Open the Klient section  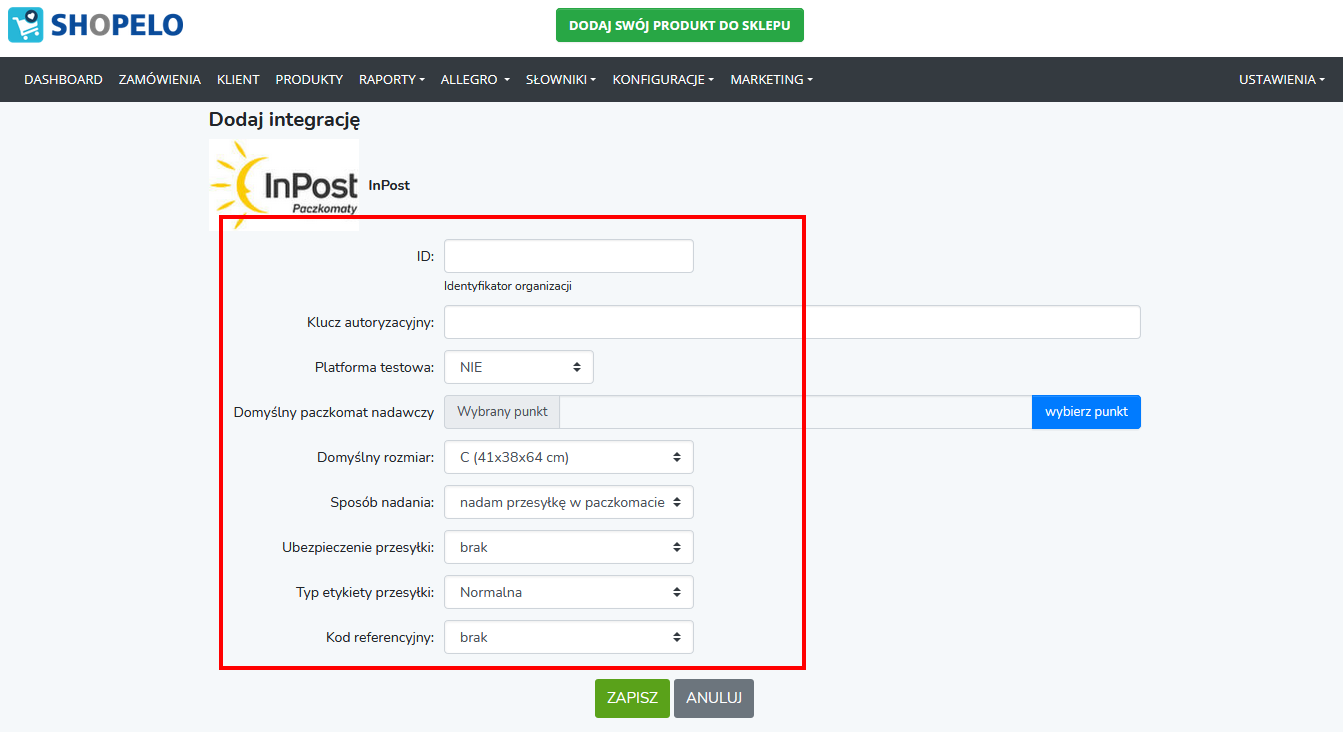pyautogui.click(x=238, y=79)
